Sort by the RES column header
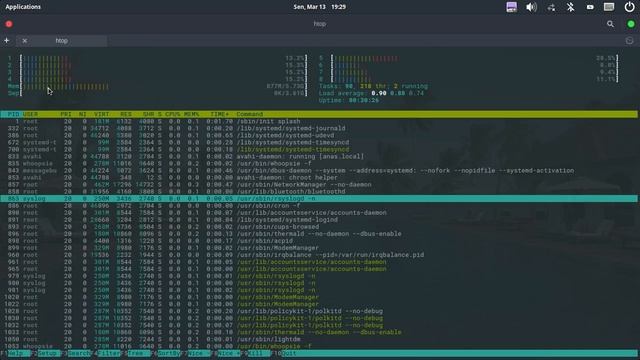The image size is (640, 360). coord(126,114)
